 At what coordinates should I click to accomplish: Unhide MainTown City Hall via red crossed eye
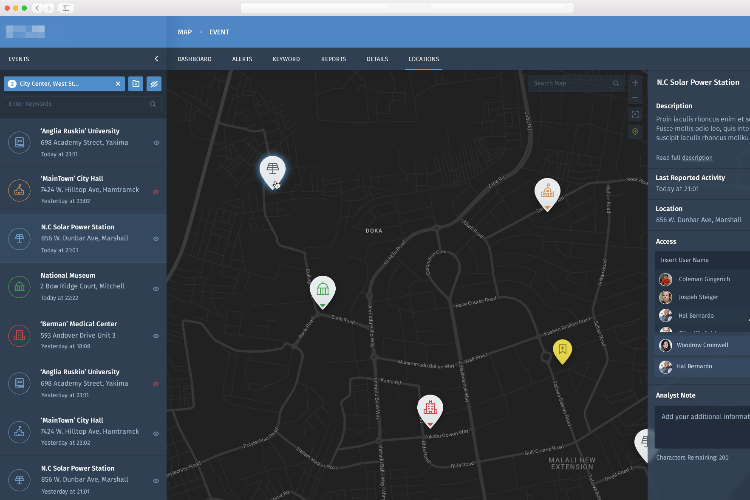point(156,192)
